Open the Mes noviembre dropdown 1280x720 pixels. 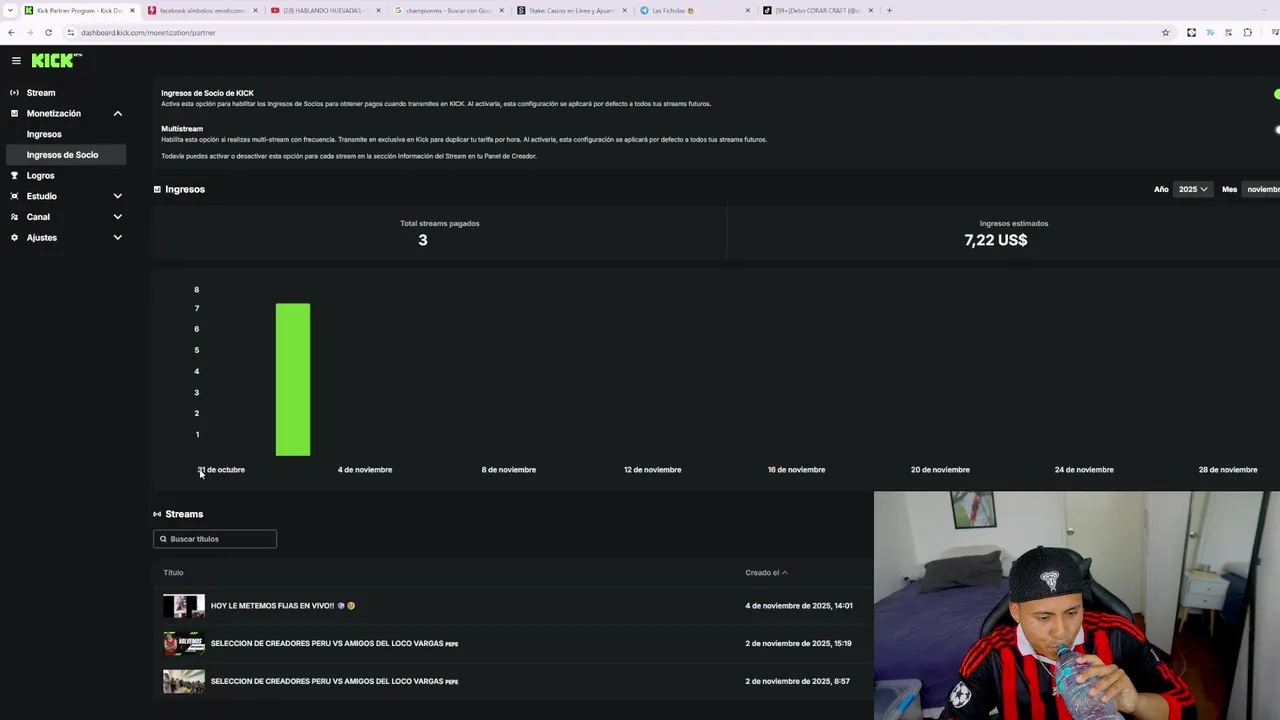click(1261, 189)
